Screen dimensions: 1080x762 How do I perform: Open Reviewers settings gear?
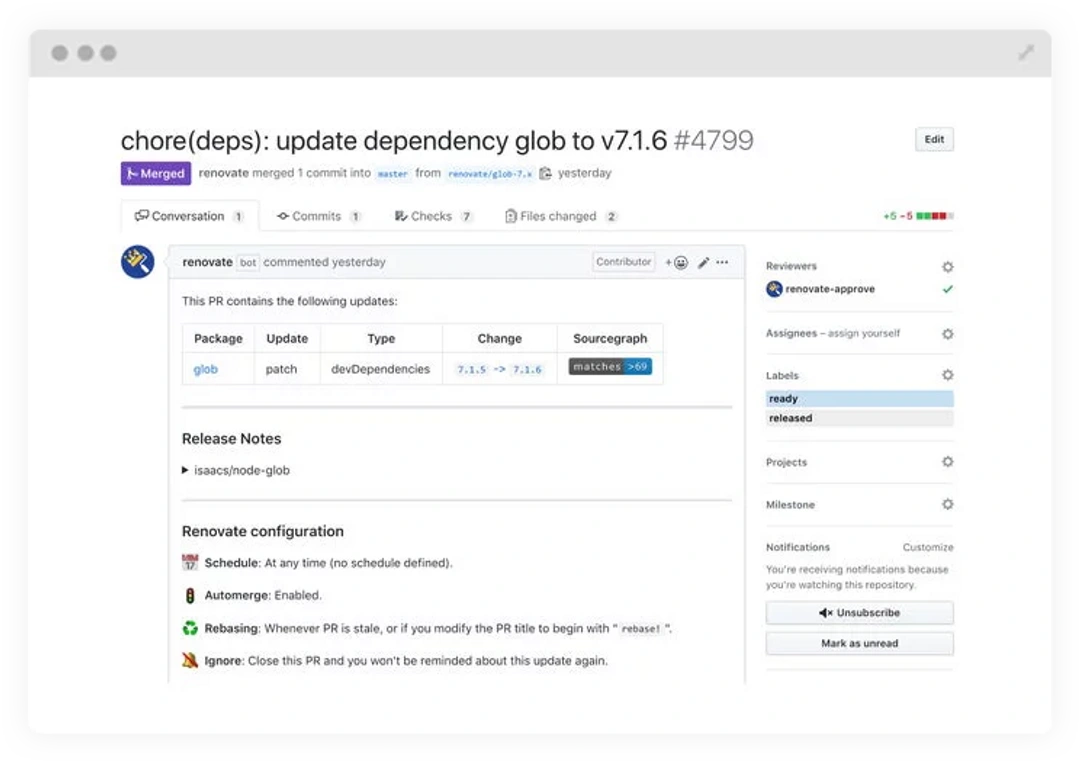pyautogui.click(x=948, y=267)
